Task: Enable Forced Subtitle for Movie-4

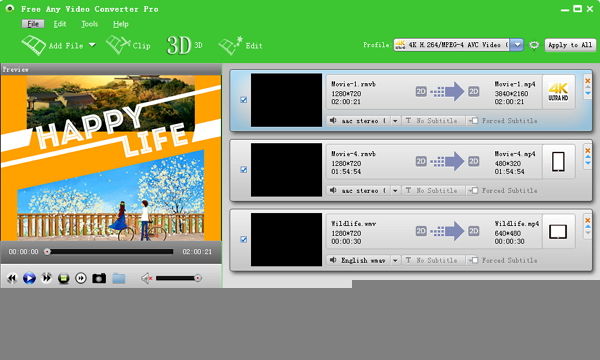Action: pyautogui.click(x=474, y=190)
